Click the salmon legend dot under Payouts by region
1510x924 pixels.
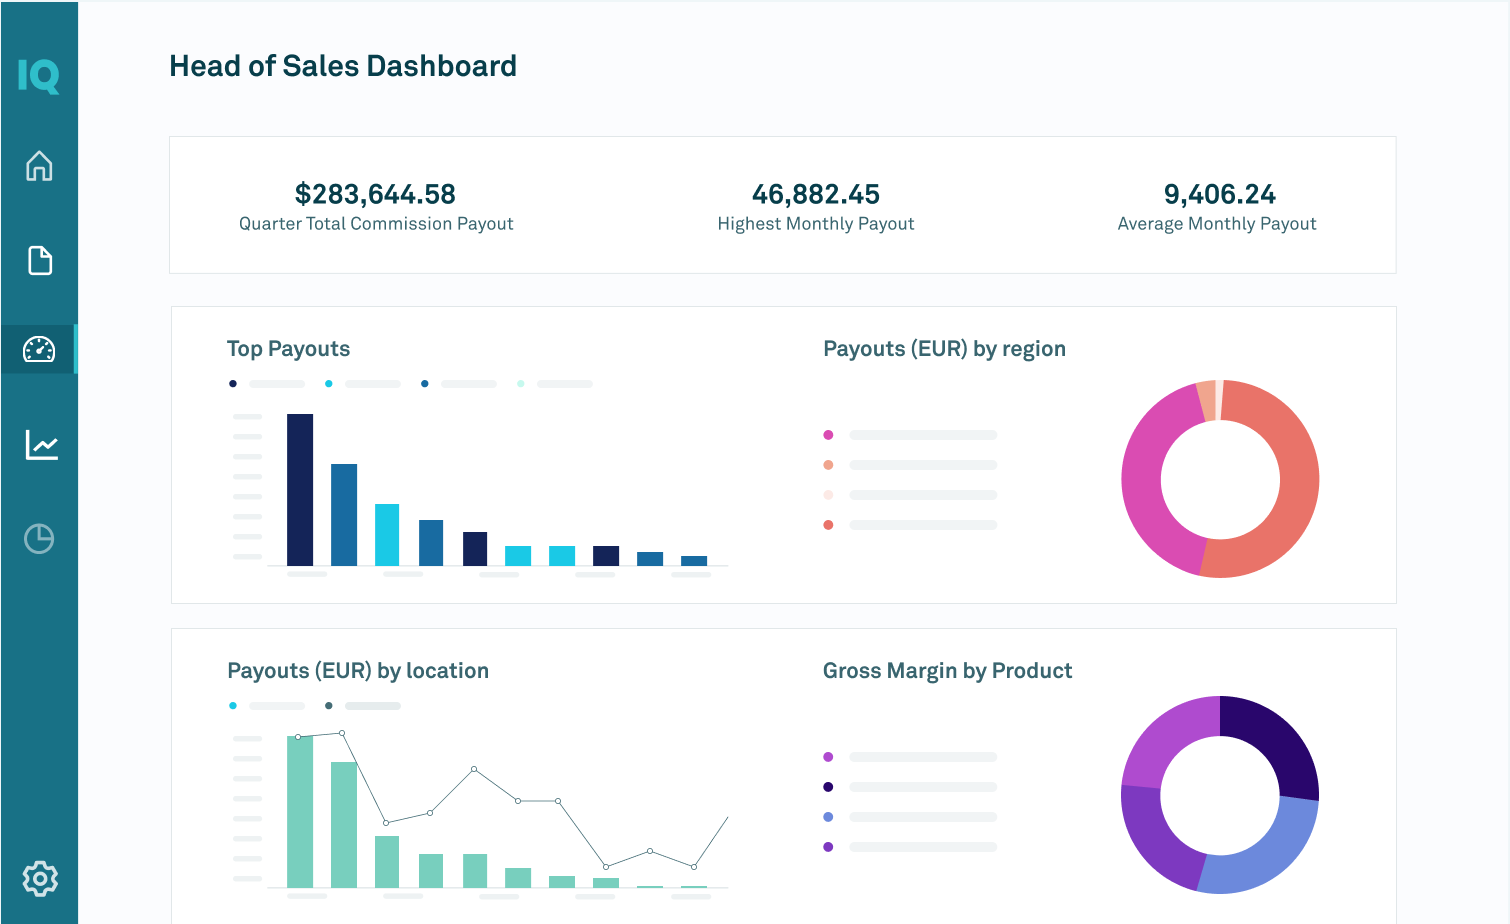click(828, 464)
